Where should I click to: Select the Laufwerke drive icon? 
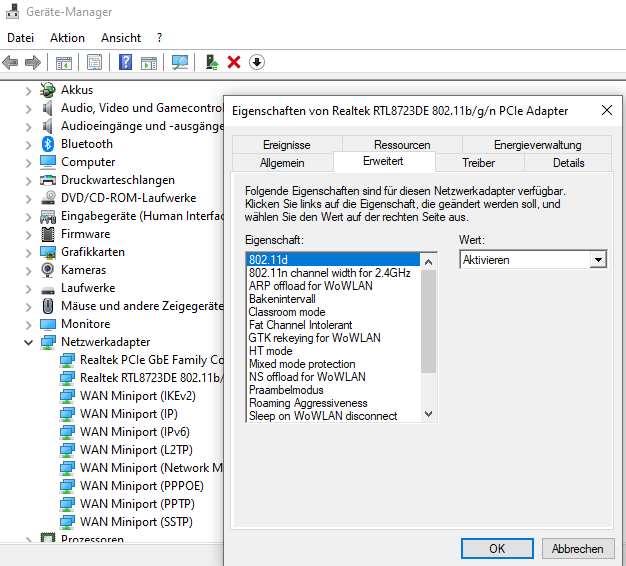[48, 290]
